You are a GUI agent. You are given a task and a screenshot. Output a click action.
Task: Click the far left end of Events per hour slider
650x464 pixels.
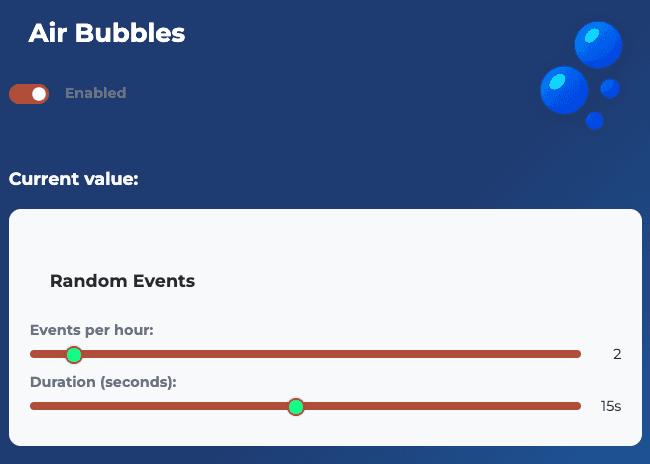coord(32,354)
